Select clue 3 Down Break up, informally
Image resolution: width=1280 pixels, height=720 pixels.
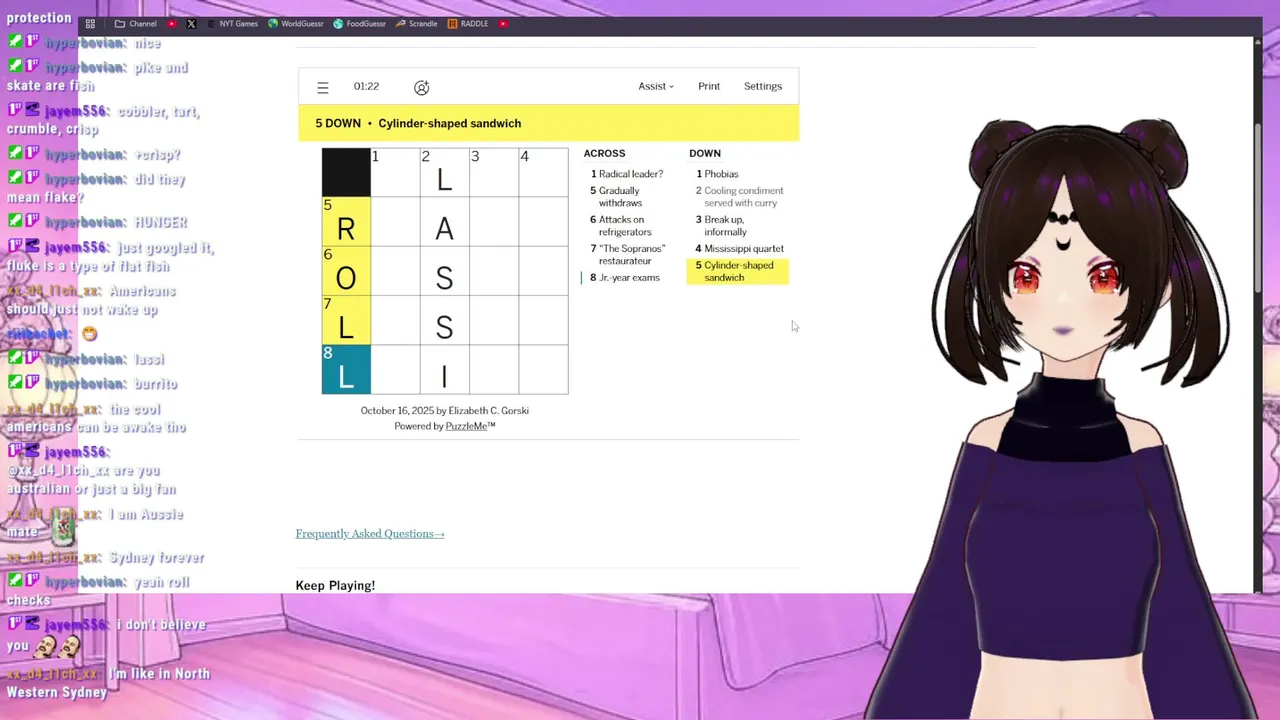tap(721, 226)
